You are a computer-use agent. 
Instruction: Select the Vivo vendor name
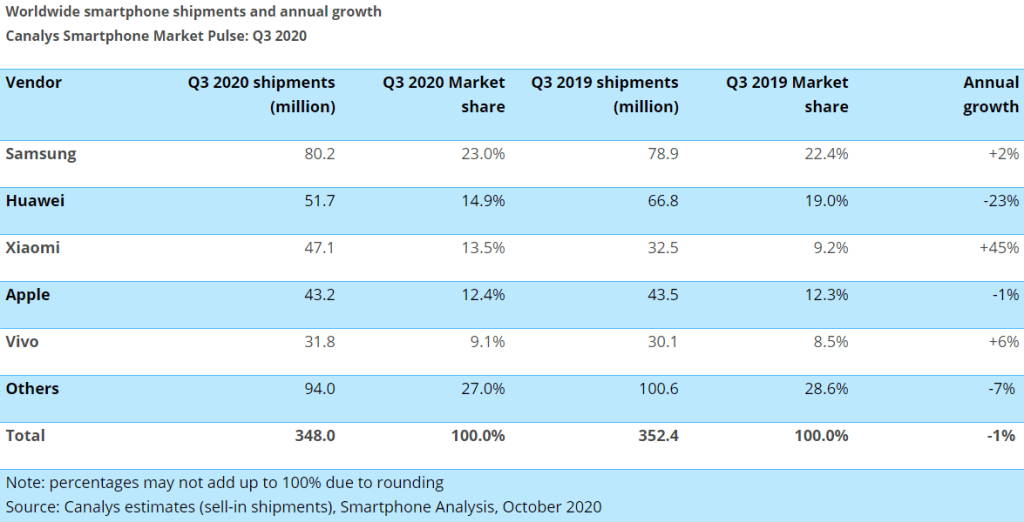tap(23, 342)
